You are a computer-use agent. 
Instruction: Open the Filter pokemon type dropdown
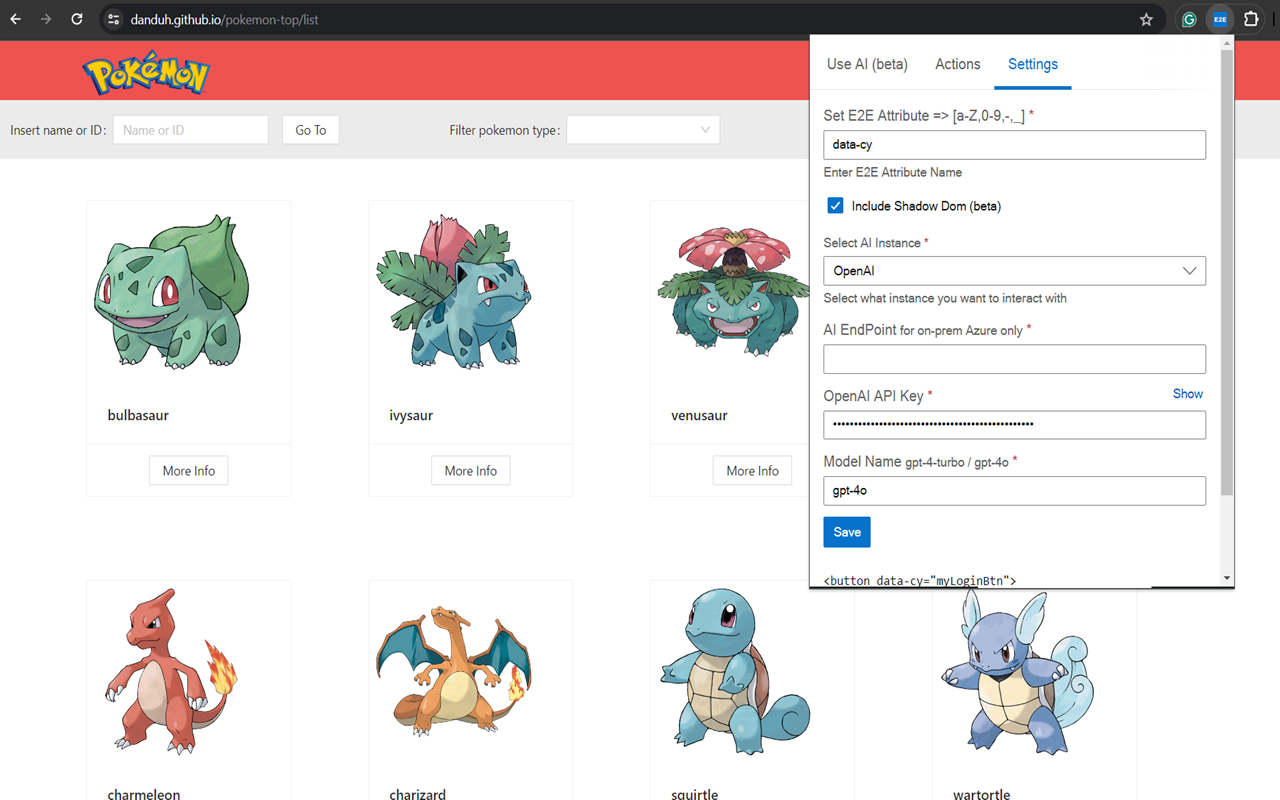643,130
